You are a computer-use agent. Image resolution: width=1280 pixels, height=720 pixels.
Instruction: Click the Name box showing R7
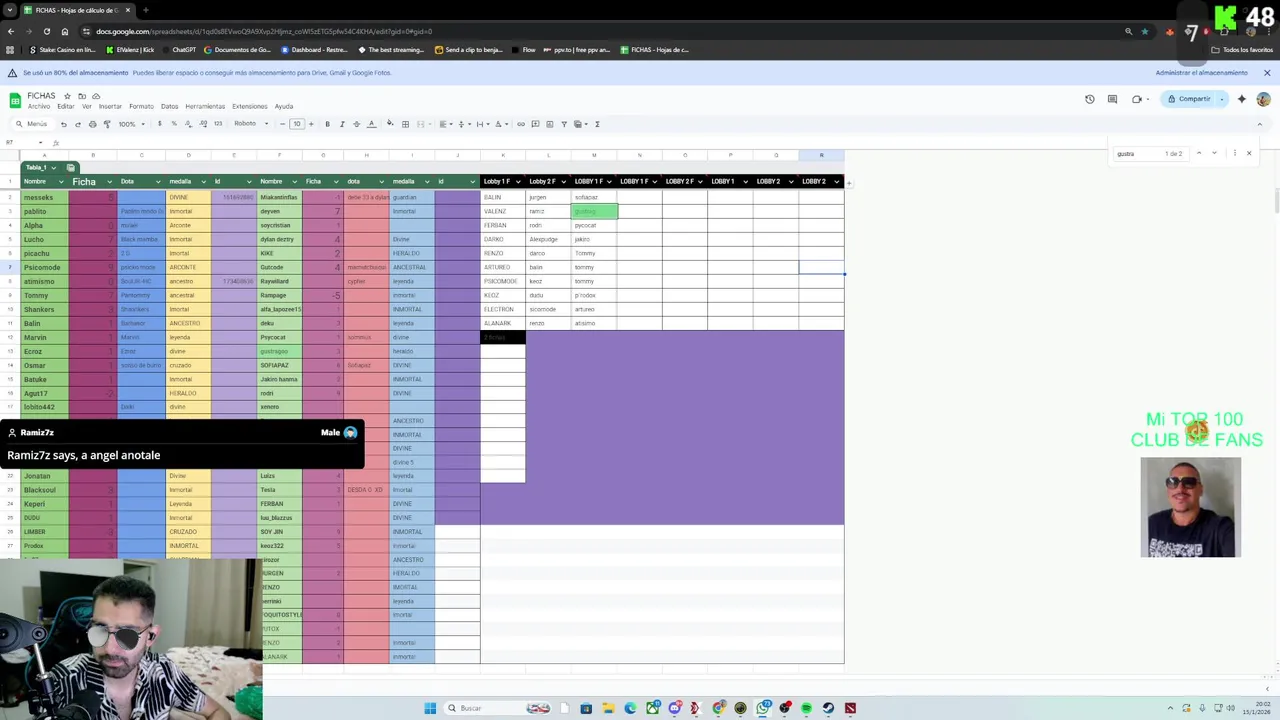(x=22, y=142)
